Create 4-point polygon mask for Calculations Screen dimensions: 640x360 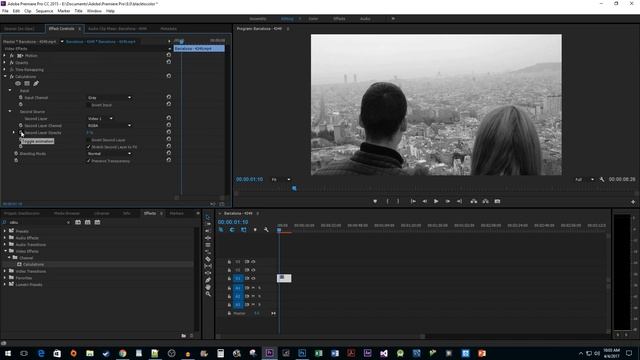(27, 83)
